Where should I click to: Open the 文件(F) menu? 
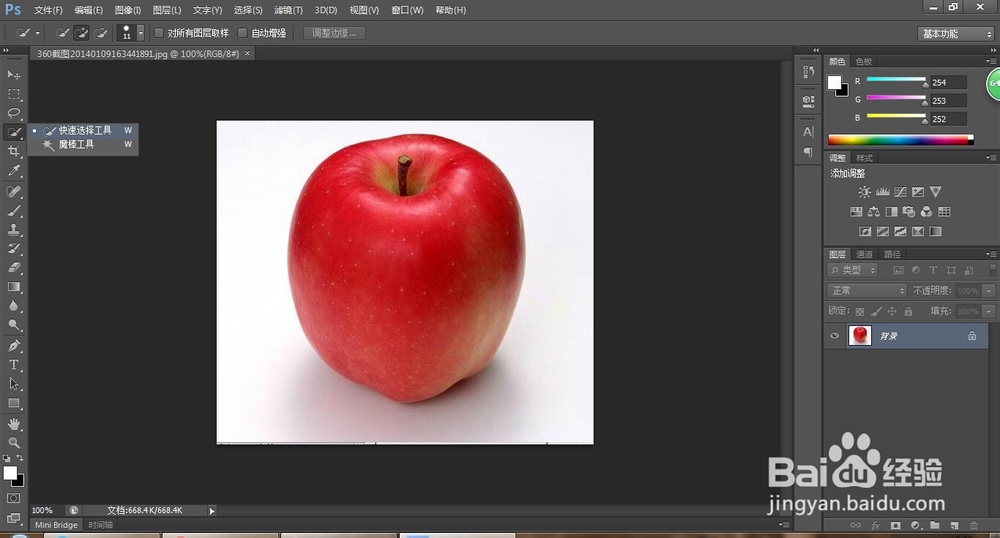[x=48, y=10]
